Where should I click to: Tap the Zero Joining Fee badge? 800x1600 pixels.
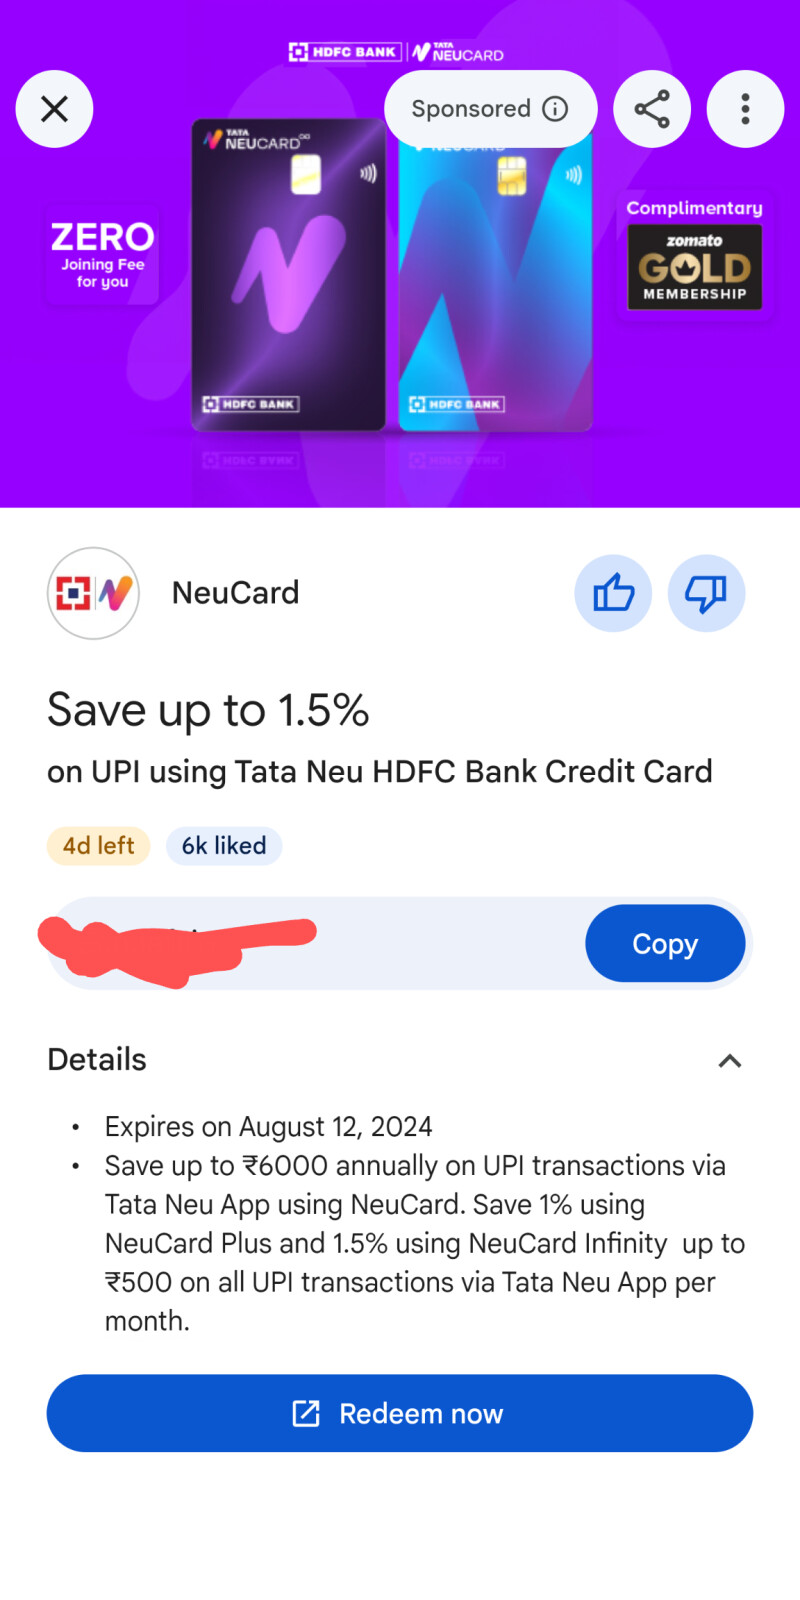[x=102, y=255]
